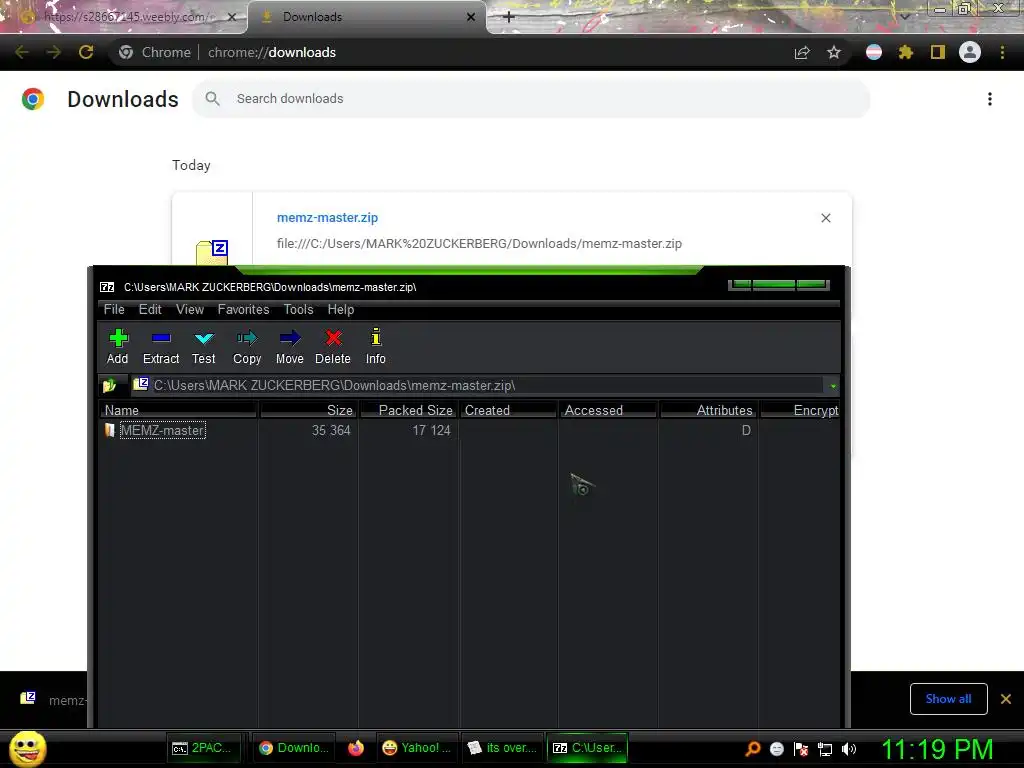Open the Tools menu in 7-Zip
The width and height of the screenshot is (1024, 768).
(x=298, y=310)
